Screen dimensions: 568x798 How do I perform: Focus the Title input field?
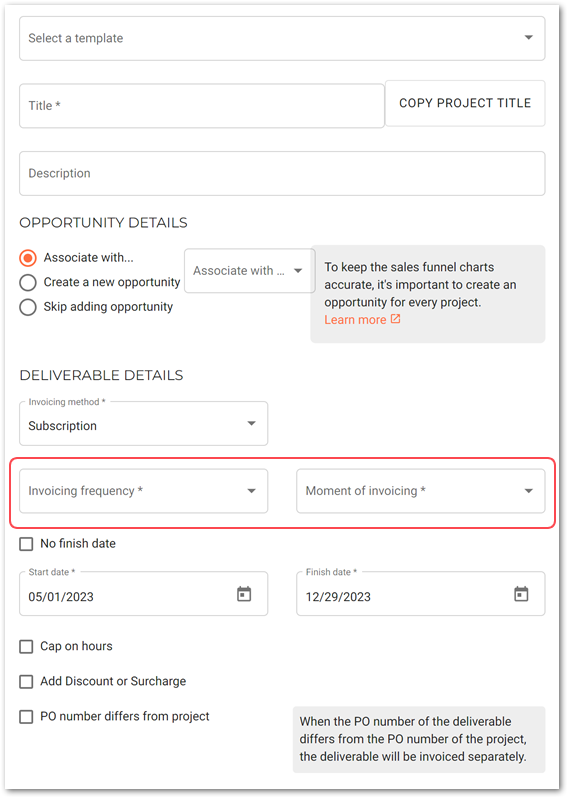coord(202,106)
